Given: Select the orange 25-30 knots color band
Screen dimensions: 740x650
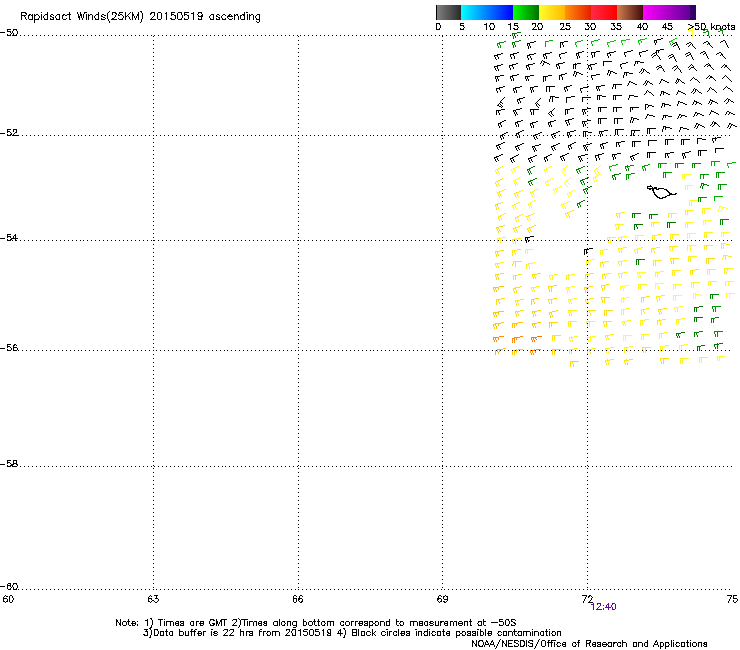Looking at the screenshot, I should tap(578, 12).
